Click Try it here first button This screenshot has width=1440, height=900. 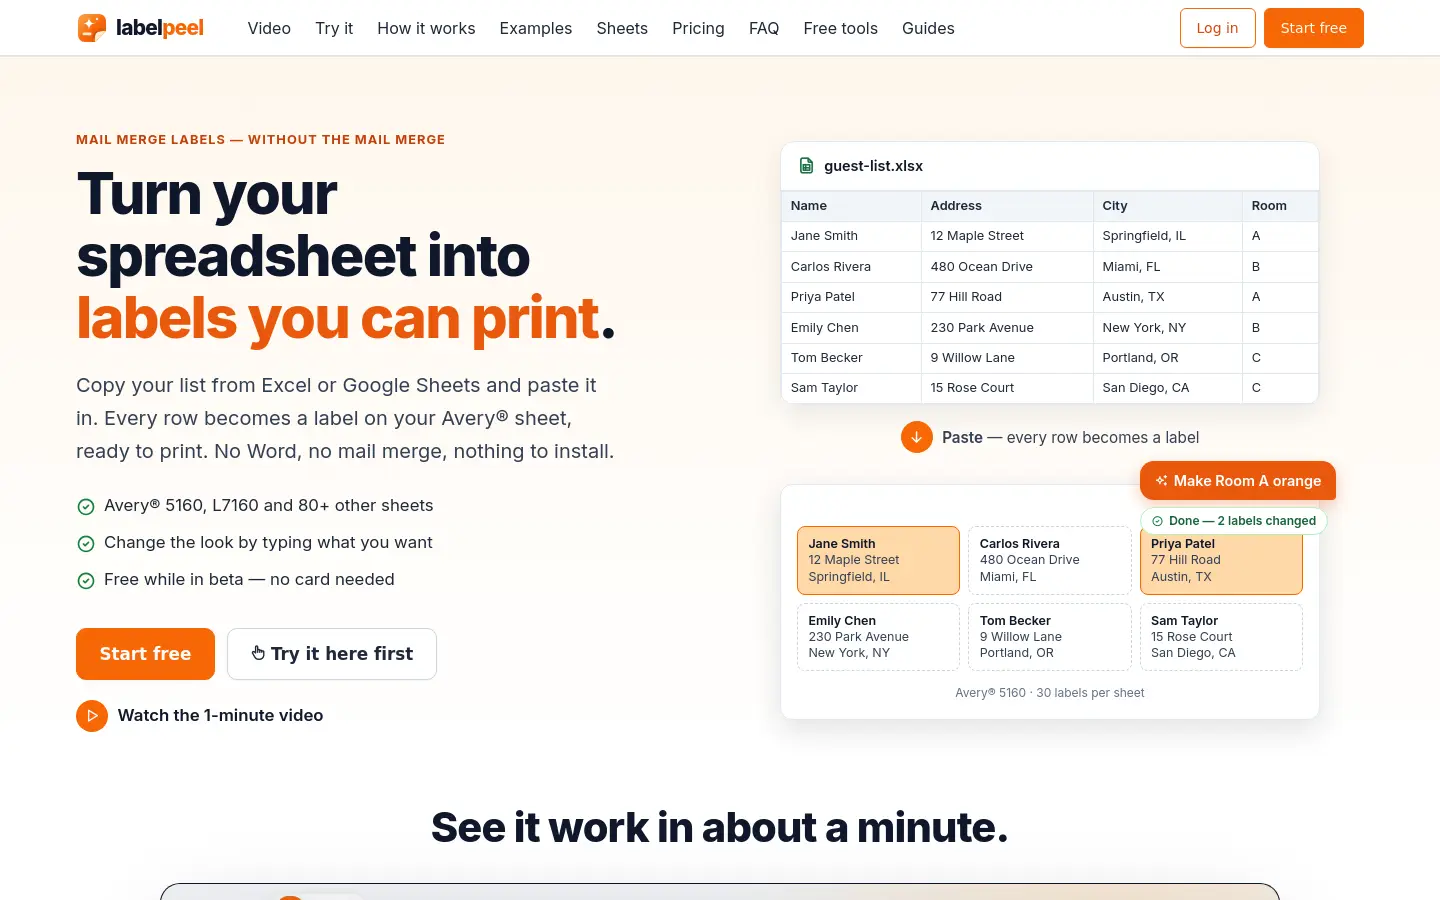[x=332, y=654]
